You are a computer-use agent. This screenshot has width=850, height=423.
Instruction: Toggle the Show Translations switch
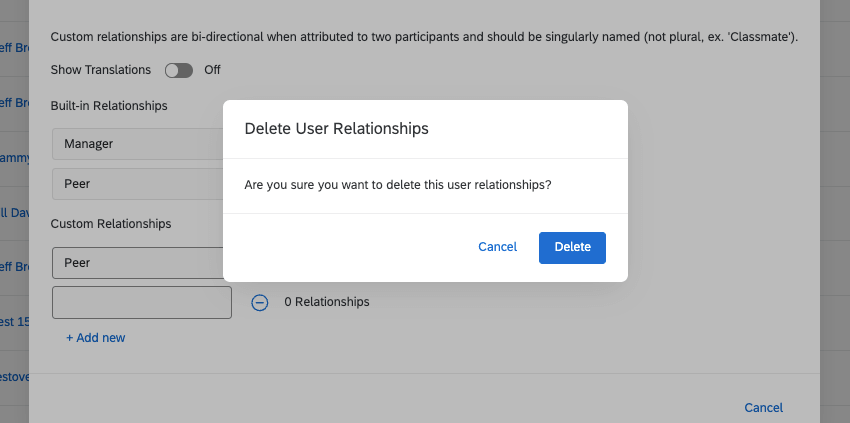(x=178, y=70)
